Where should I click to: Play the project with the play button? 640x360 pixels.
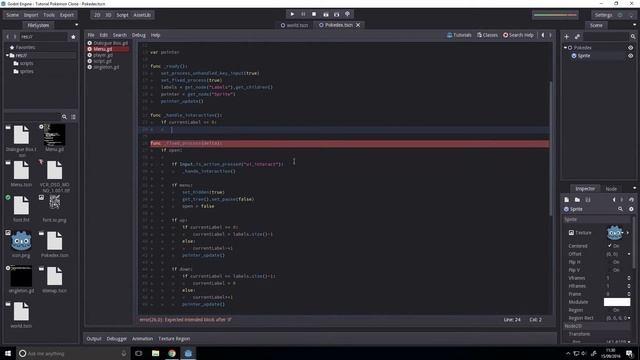click(292, 14)
